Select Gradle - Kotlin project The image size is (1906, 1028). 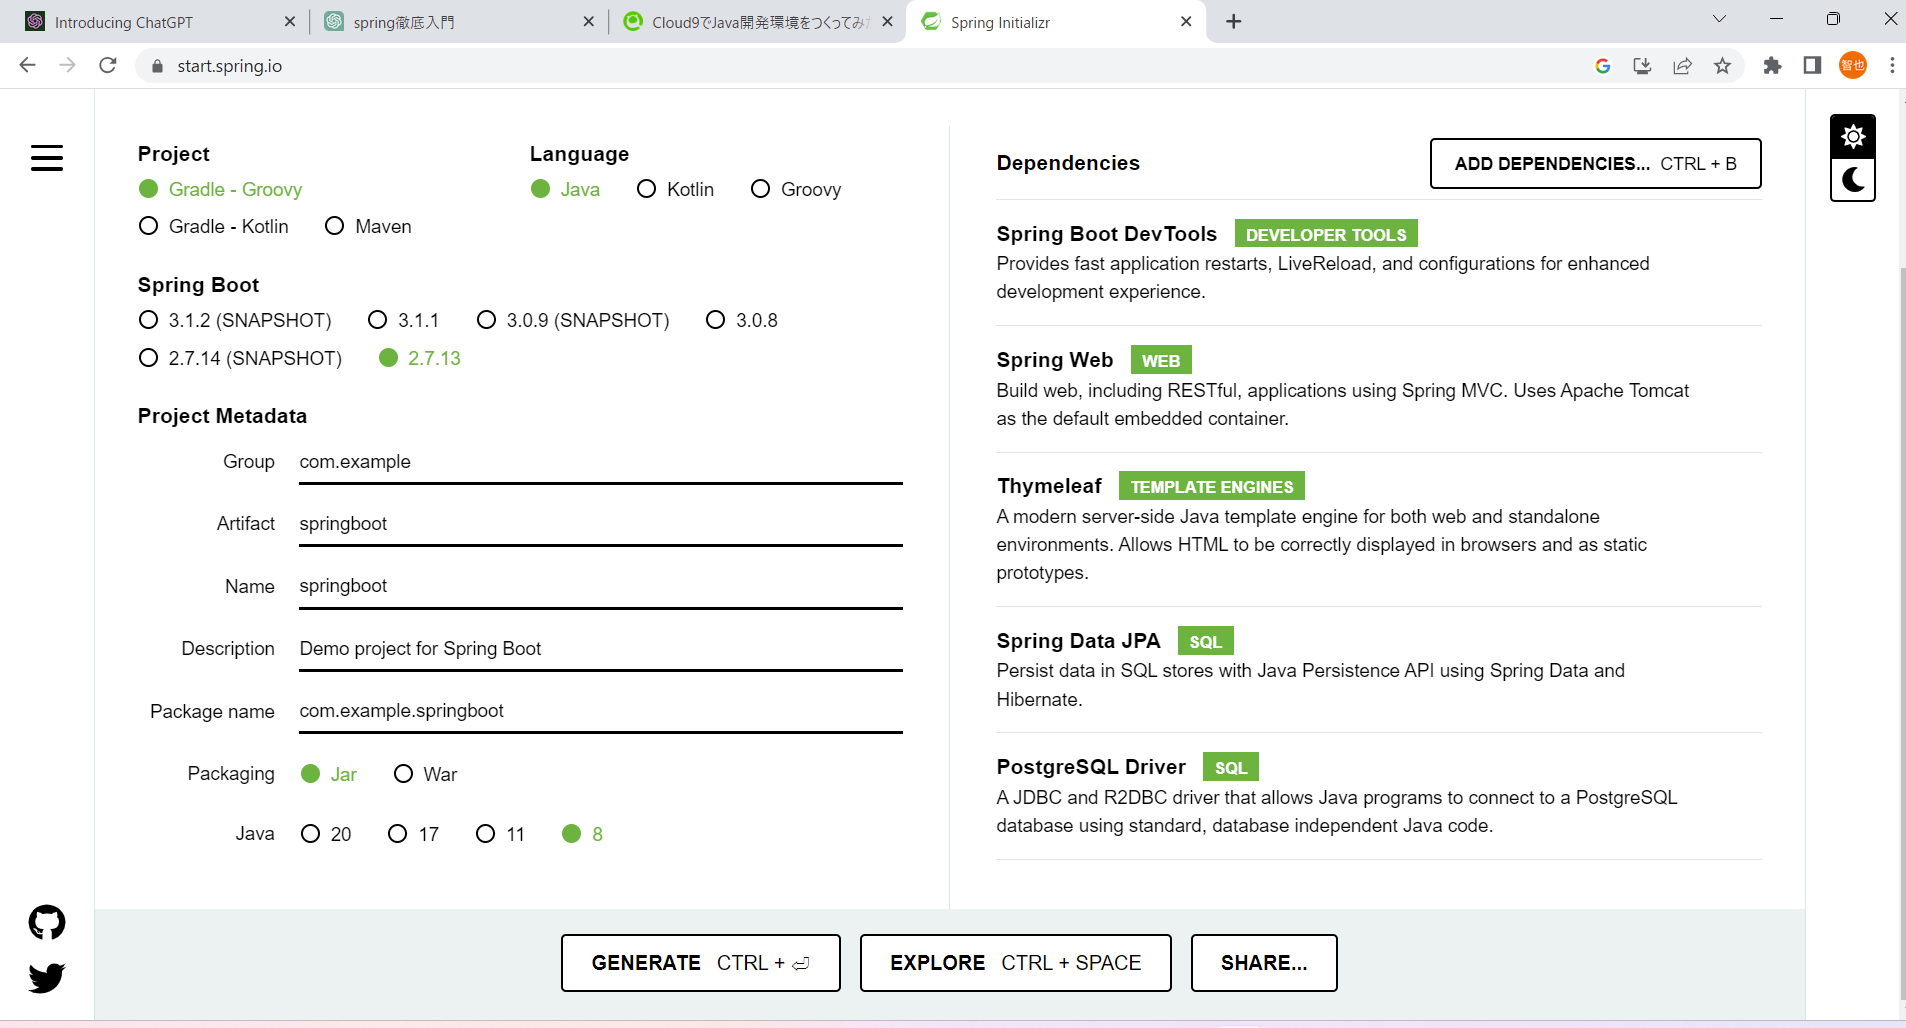pos(214,226)
